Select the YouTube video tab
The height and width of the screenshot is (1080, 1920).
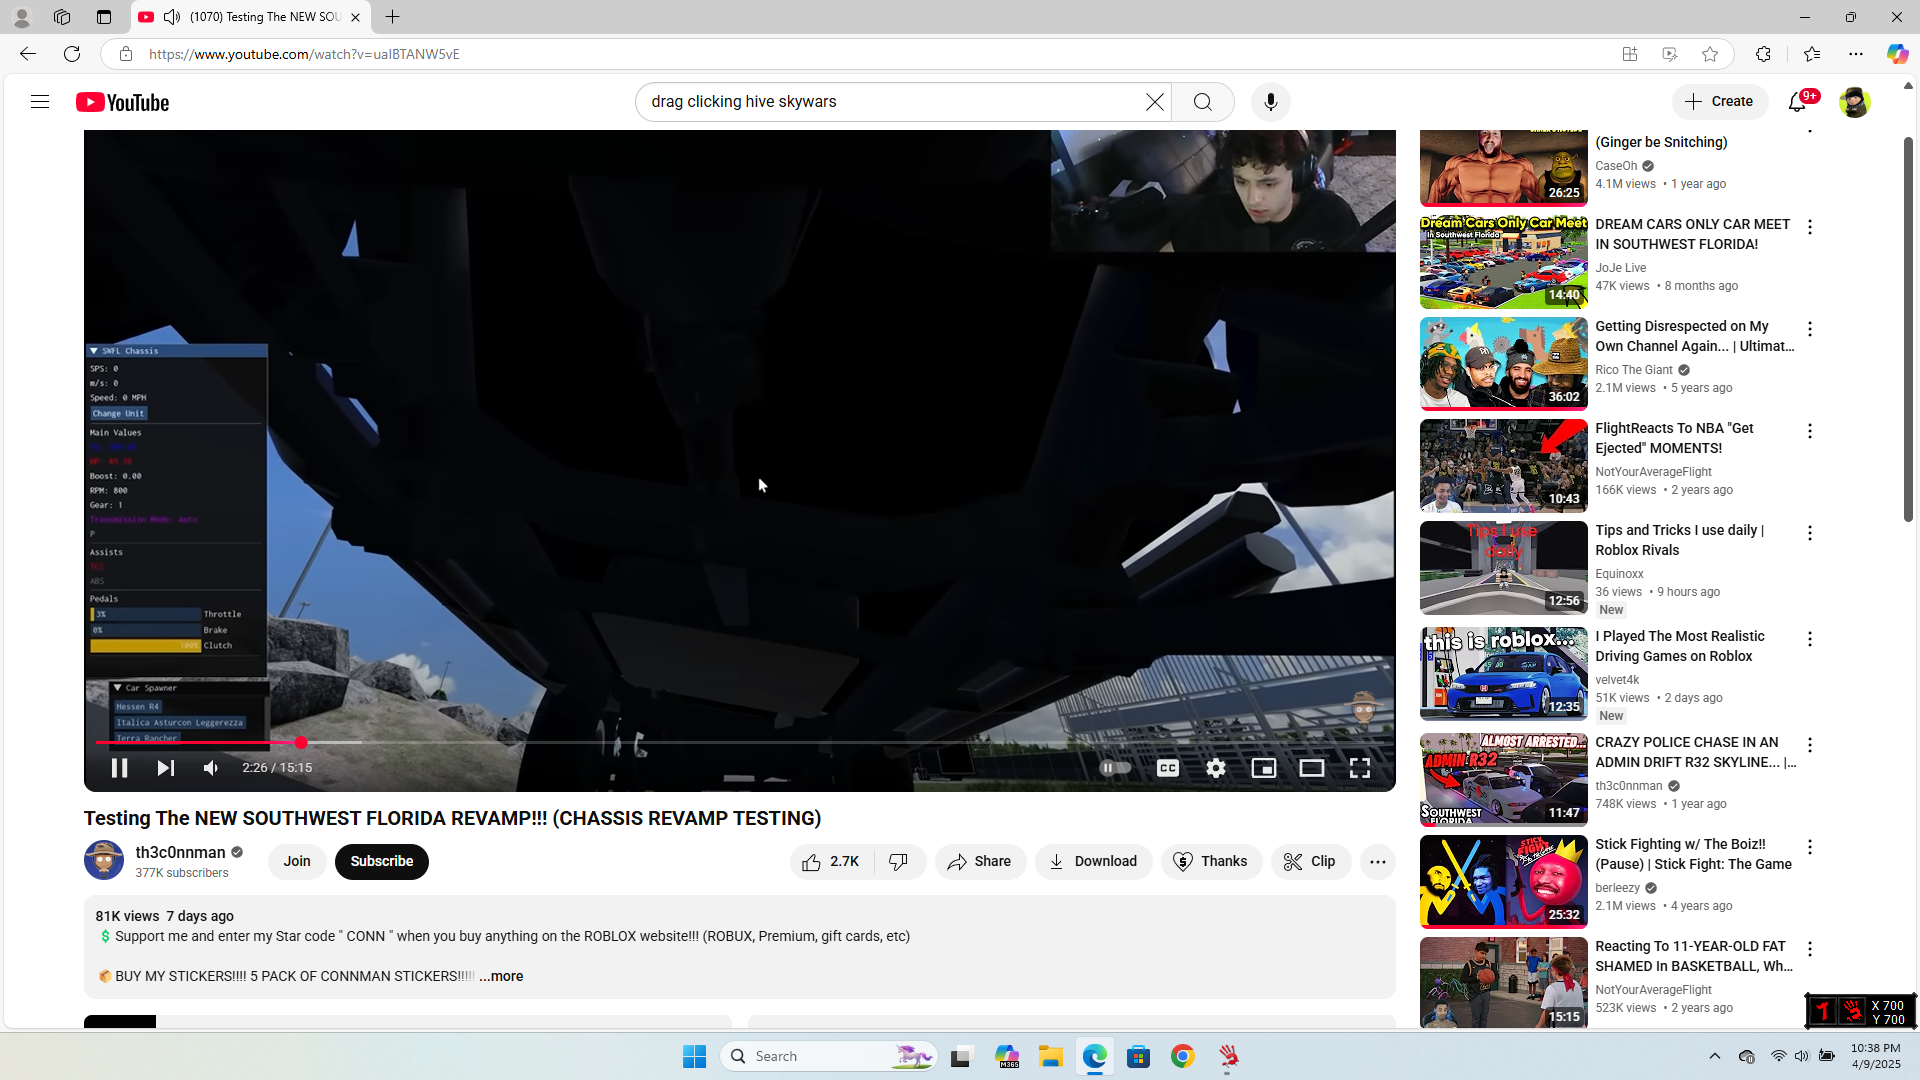(251, 17)
